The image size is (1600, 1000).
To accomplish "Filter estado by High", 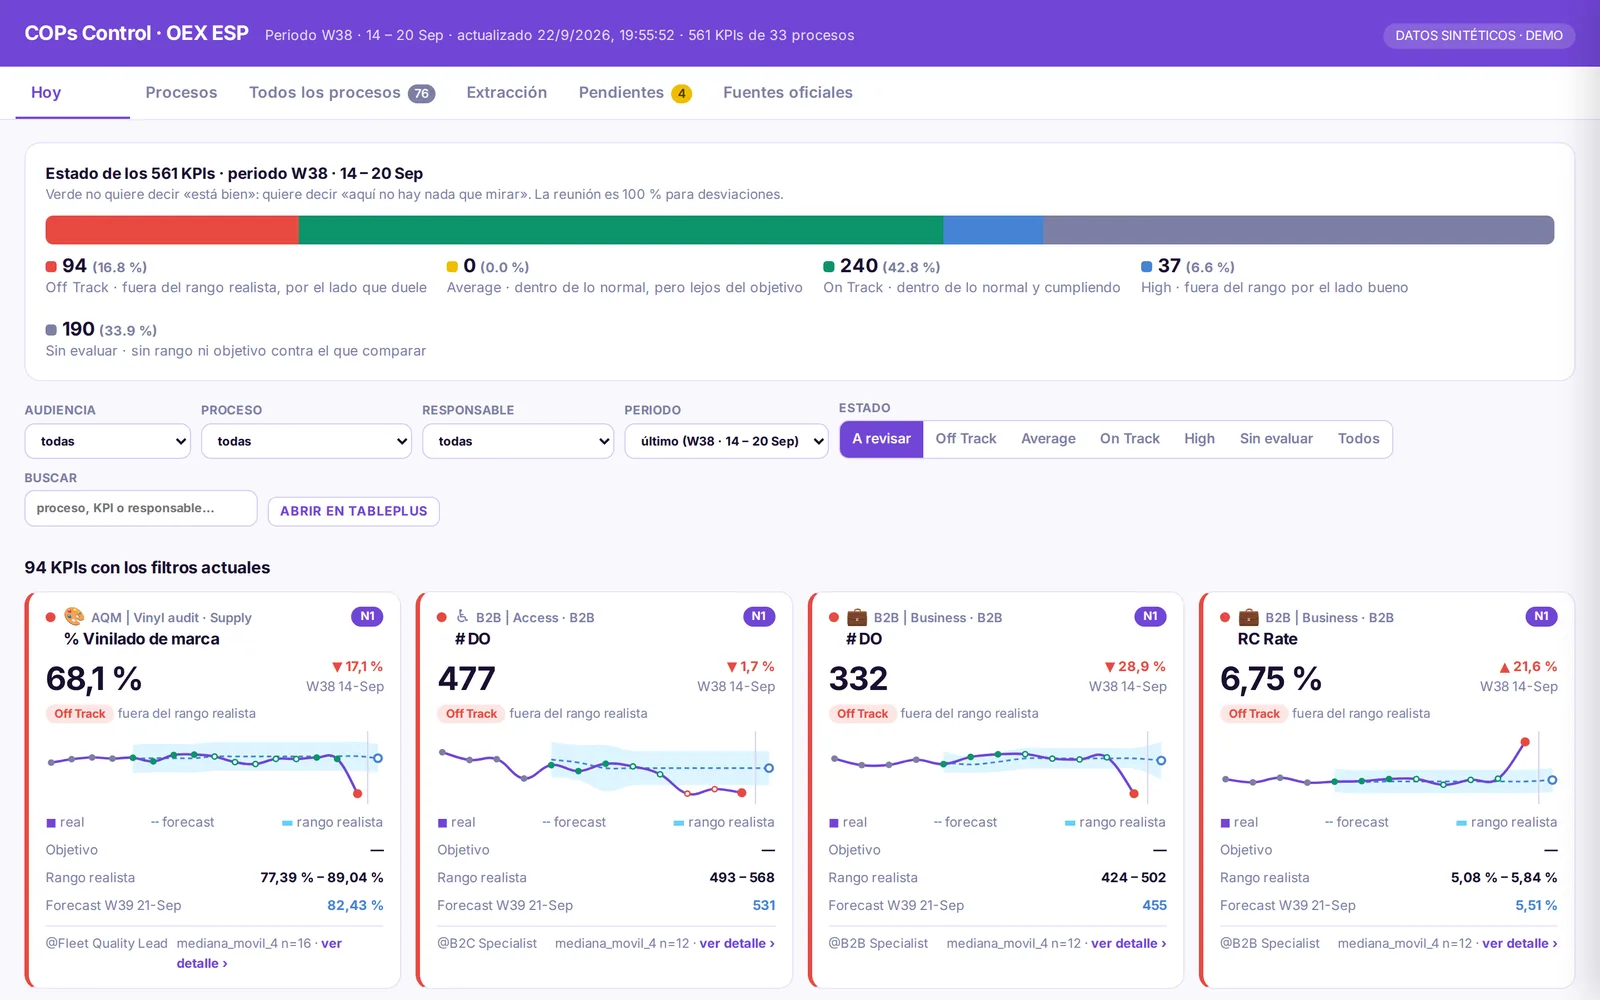I will [x=1199, y=439].
